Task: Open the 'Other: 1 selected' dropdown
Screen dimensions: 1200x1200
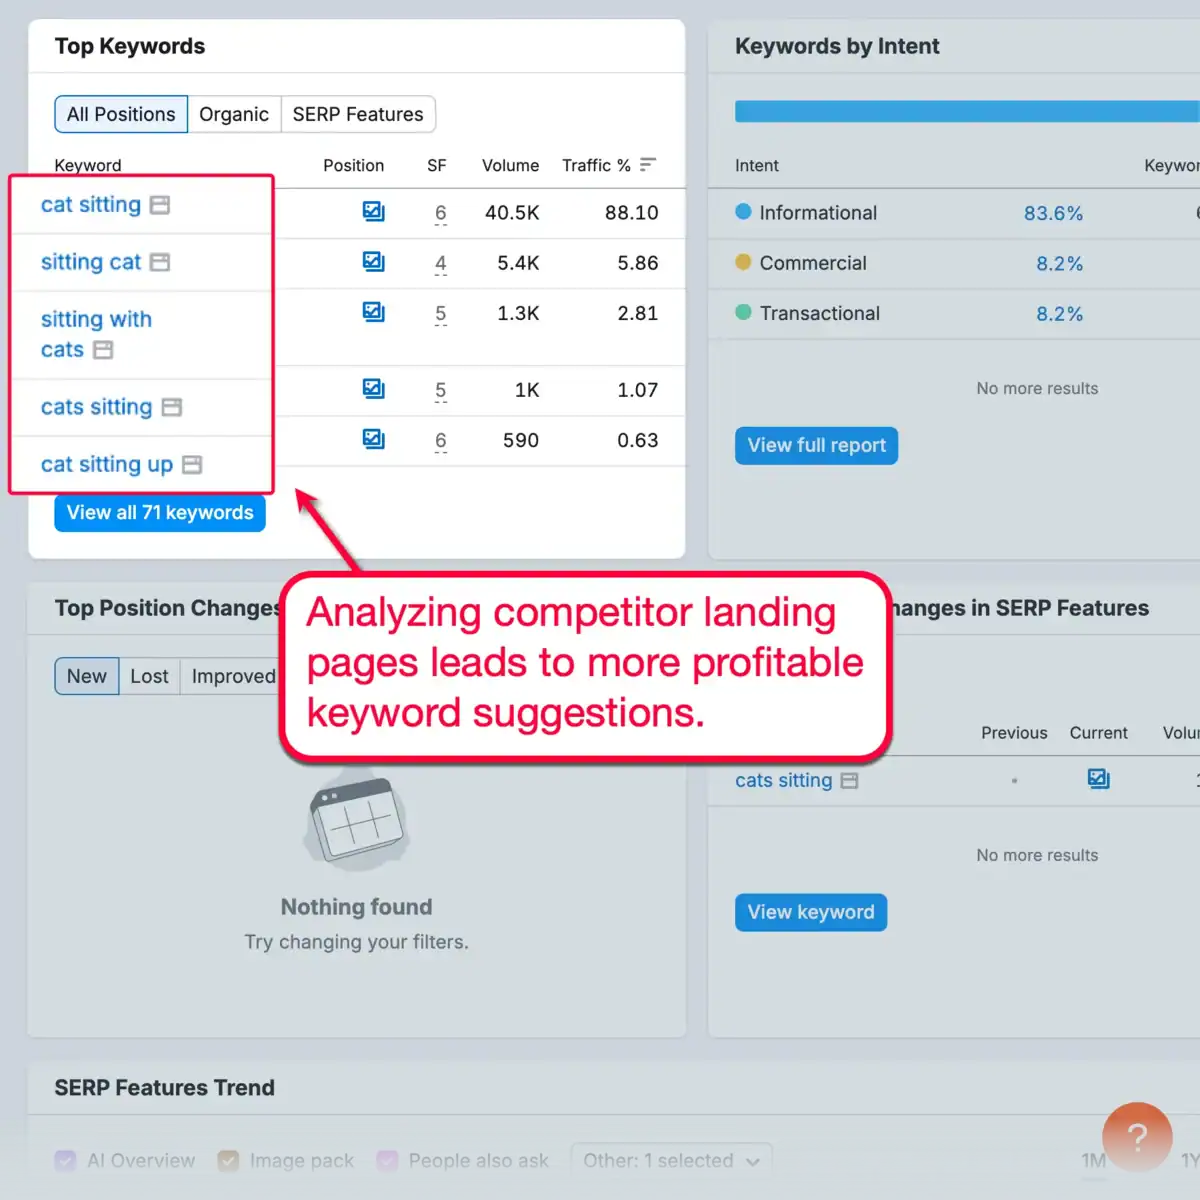Action: coord(670,1161)
